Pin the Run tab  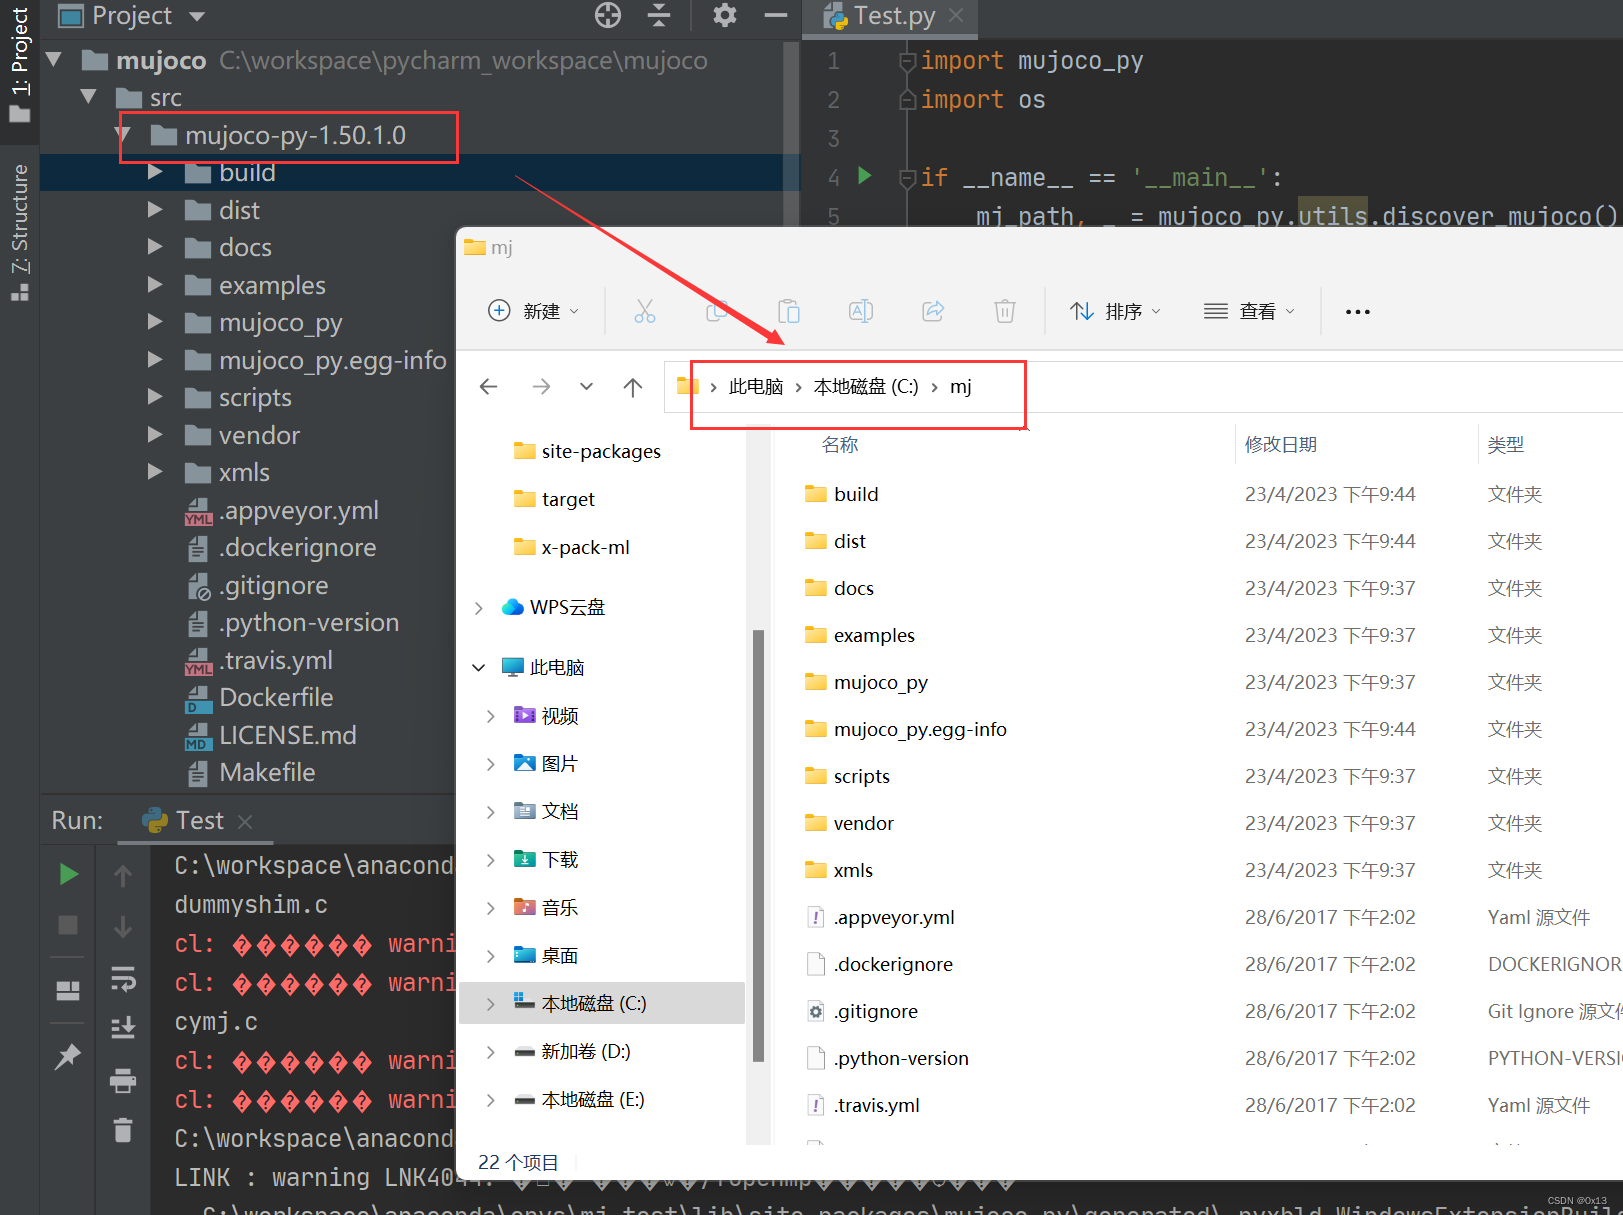(x=68, y=1056)
